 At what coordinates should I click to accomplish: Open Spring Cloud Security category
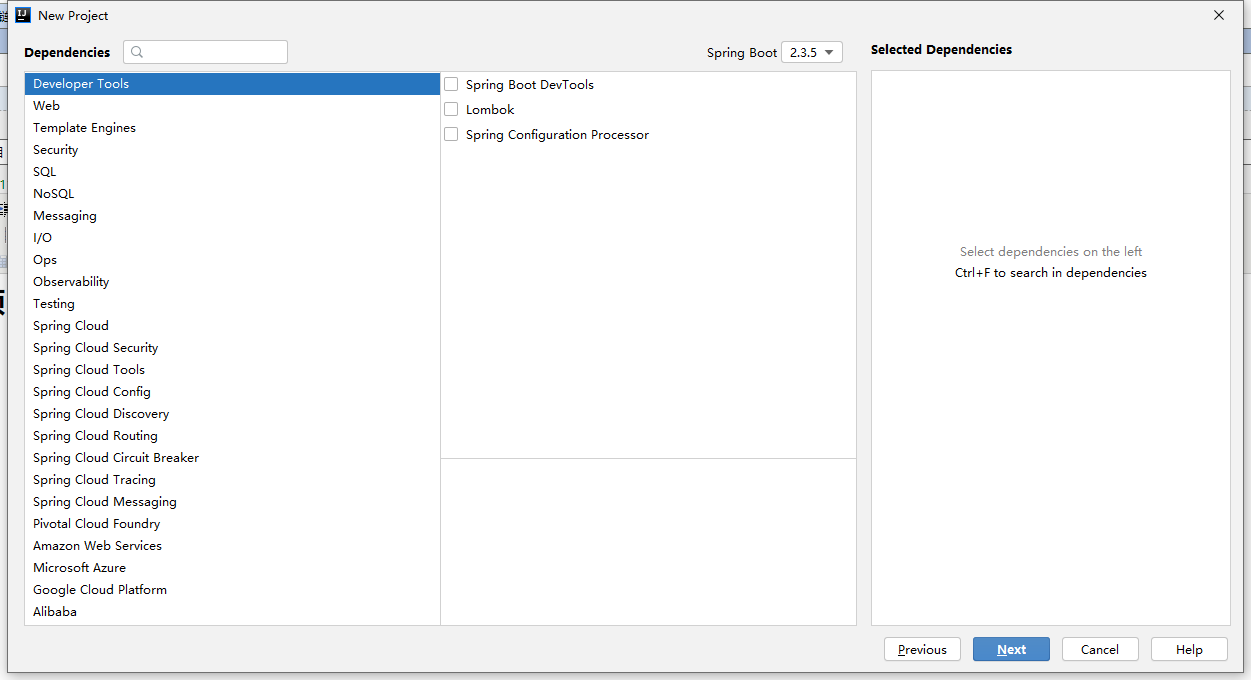pyautogui.click(x=232, y=348)
